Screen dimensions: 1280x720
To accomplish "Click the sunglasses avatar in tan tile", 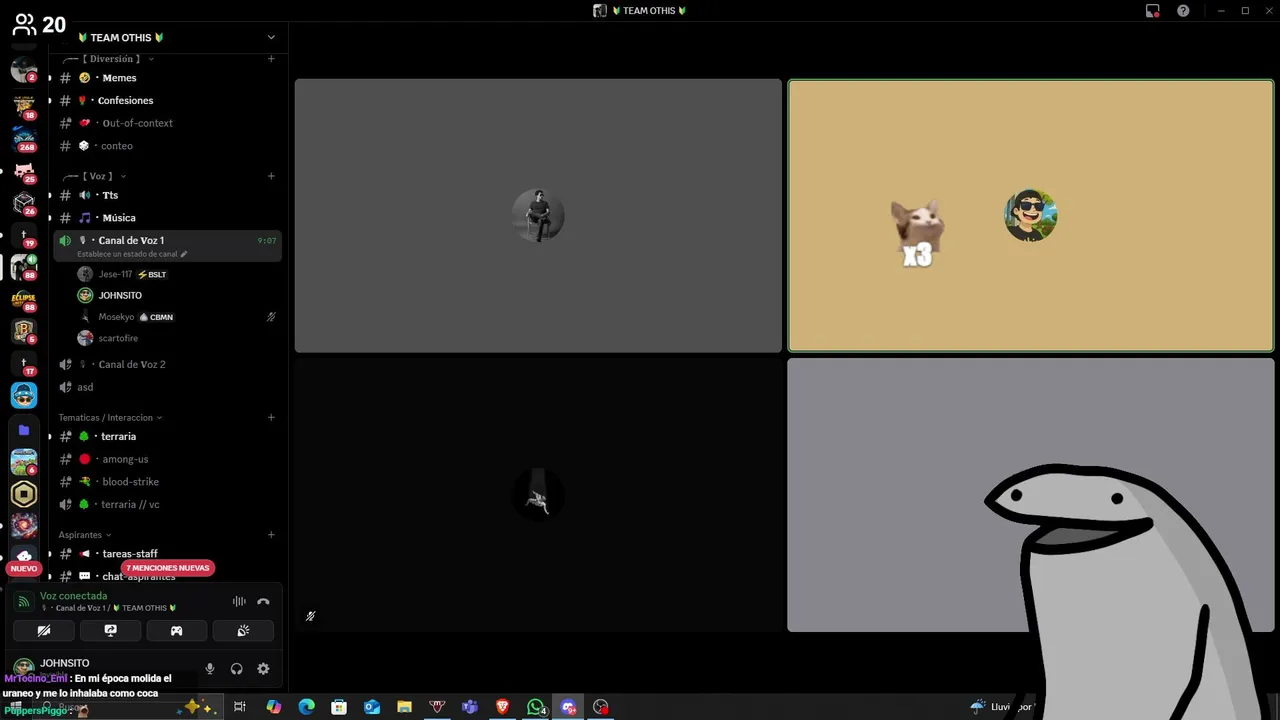I will click(x=1031, y=215).
